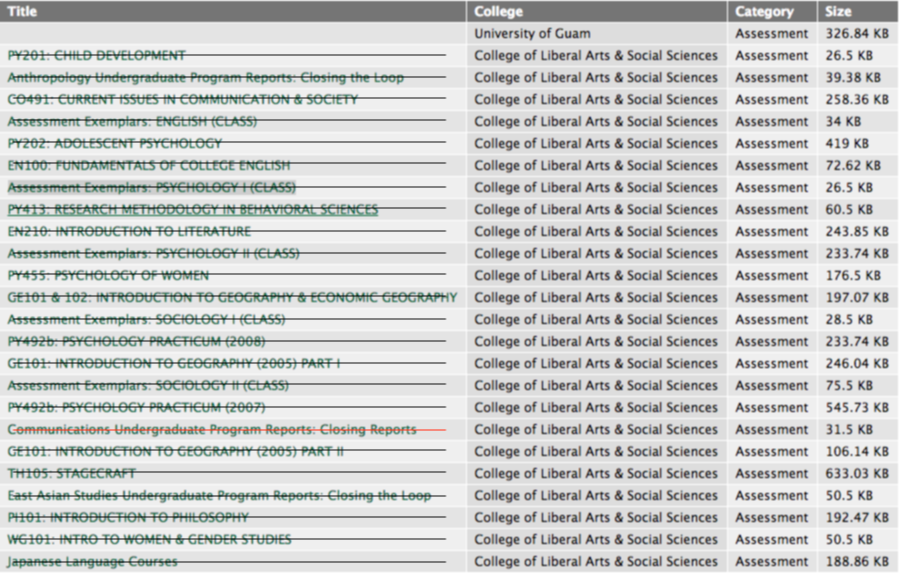Viewport: 900px width, 573px height.
Task: Click the College cell in the PY201 row
Action: (x=596, y=56)
